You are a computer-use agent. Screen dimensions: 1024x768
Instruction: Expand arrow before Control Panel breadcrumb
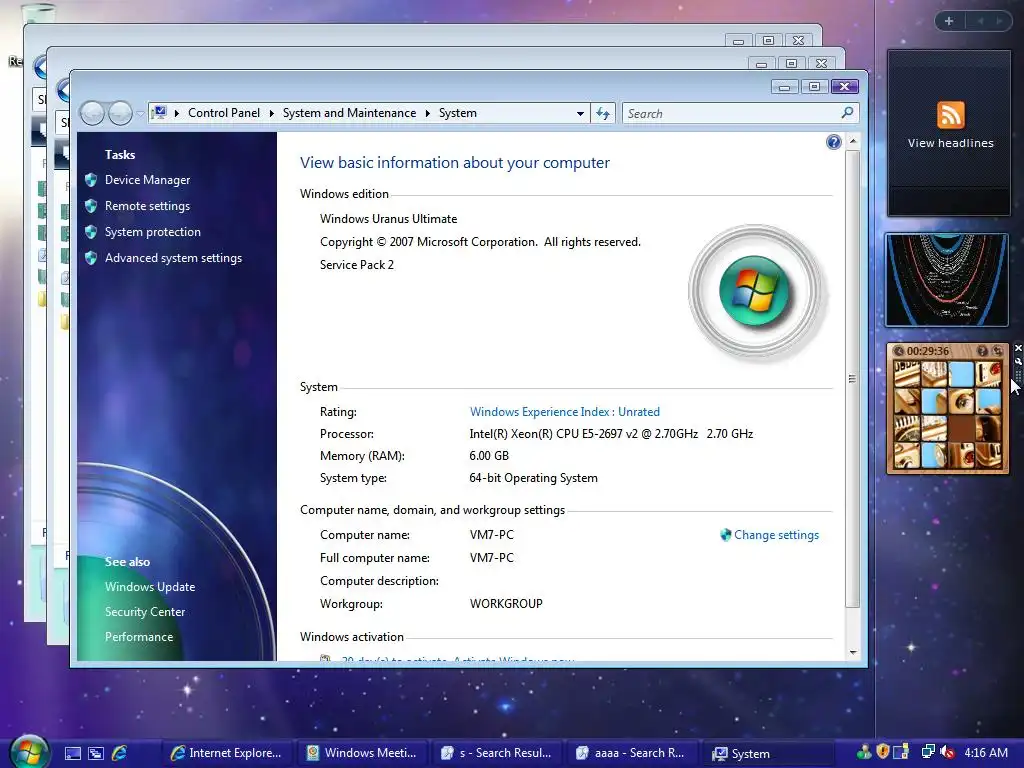176,114
